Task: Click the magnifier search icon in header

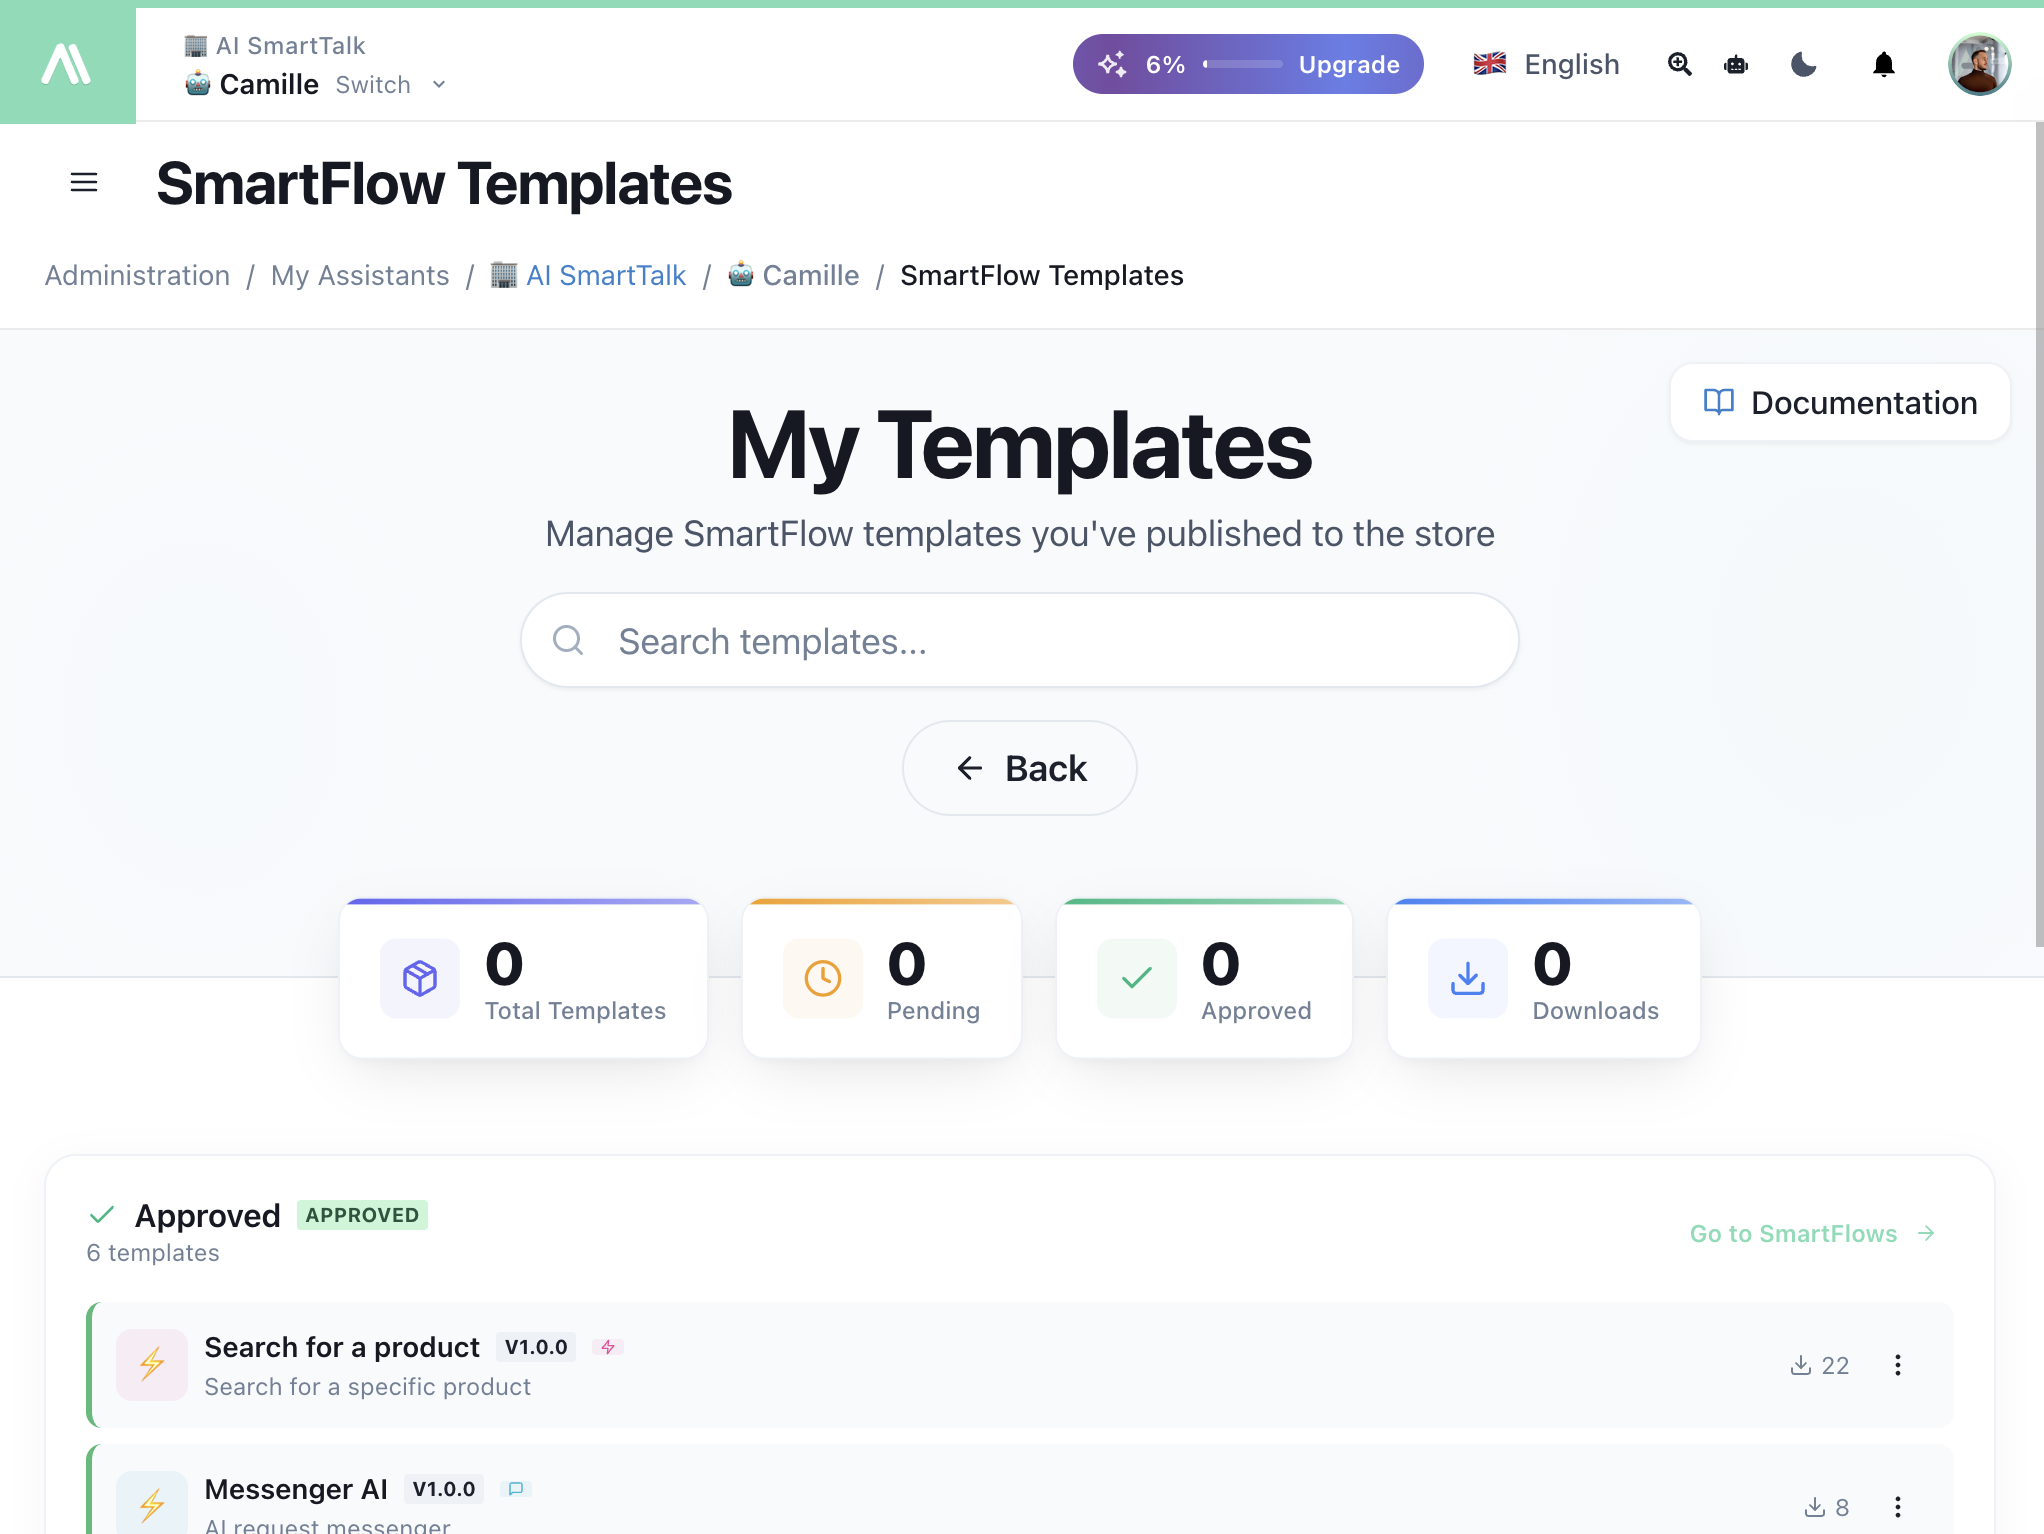Action: 1679,65
